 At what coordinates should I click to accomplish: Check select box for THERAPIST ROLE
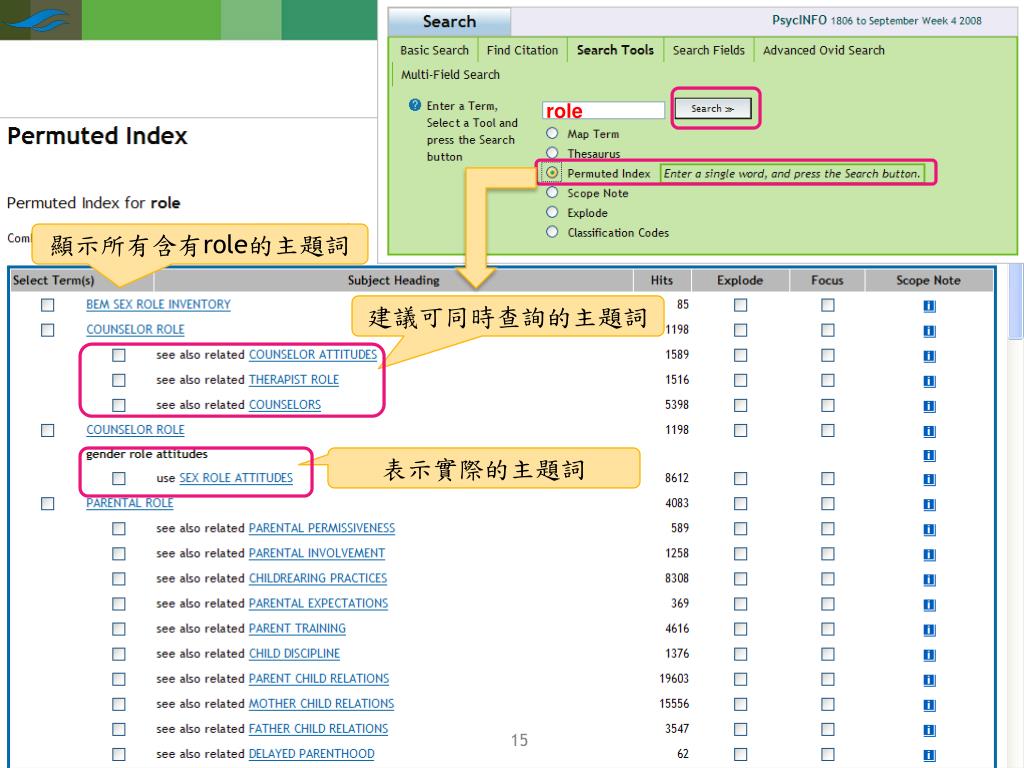click(119, 380)
